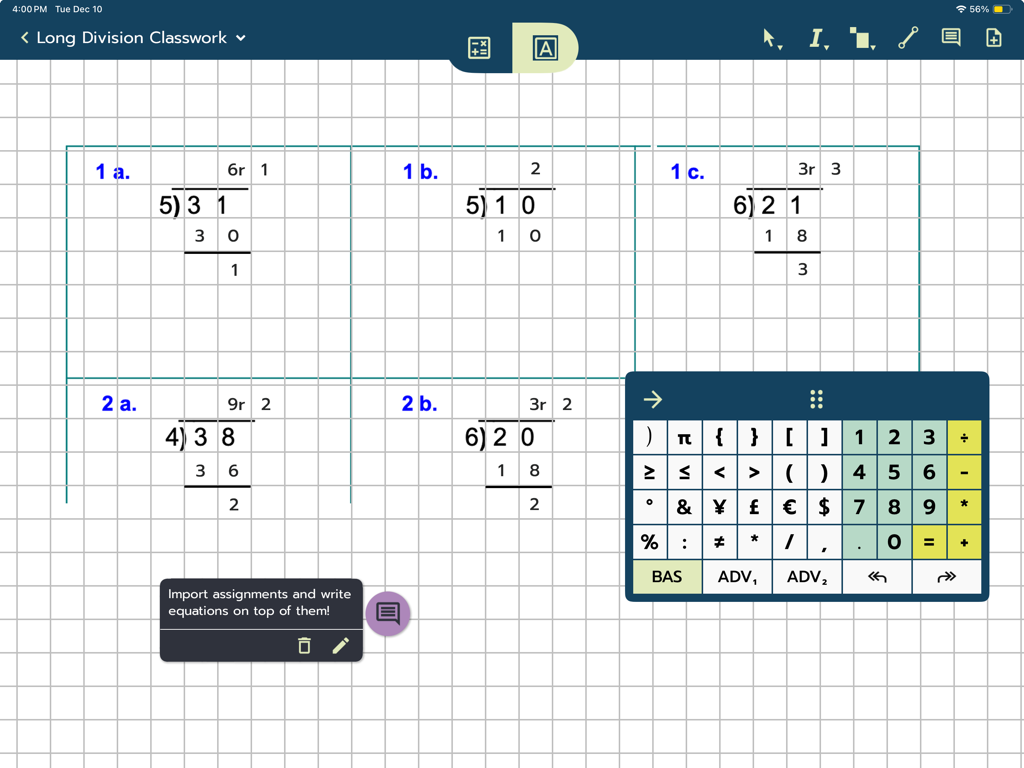
Task: Open the Long Division Classwork title dropdown
Action: pos(239,38)
